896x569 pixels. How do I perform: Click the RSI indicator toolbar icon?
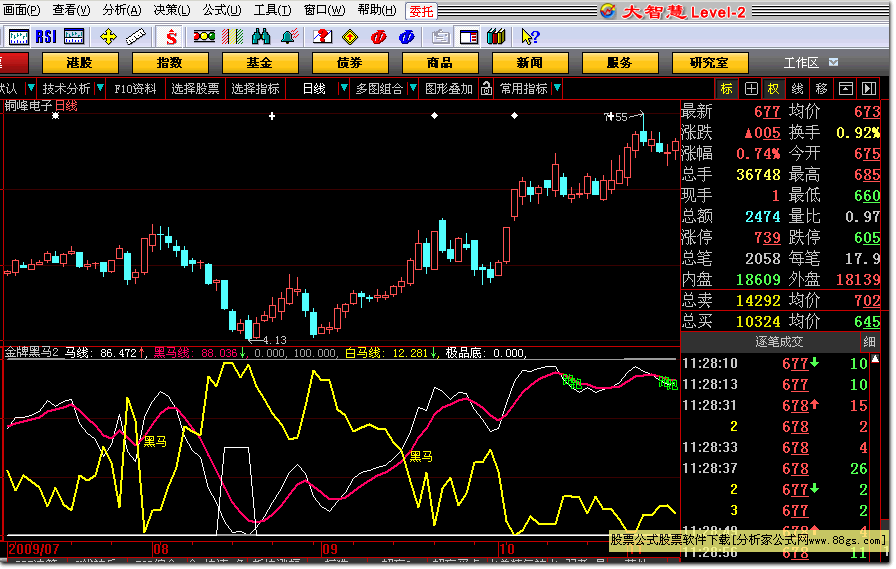(x=46, y=37)
